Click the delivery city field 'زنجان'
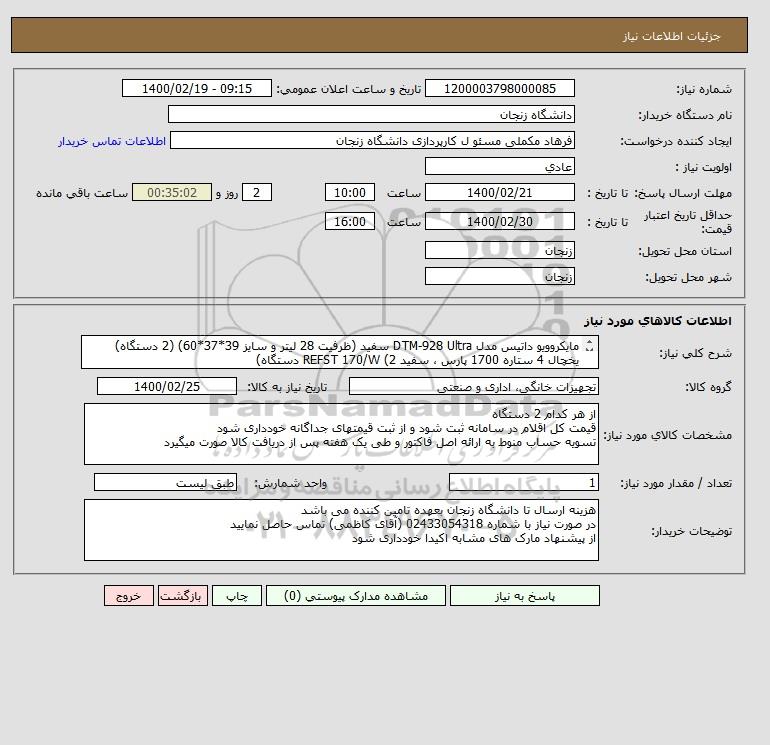Screen dimensions: 770x745 (x=499, y=276)
